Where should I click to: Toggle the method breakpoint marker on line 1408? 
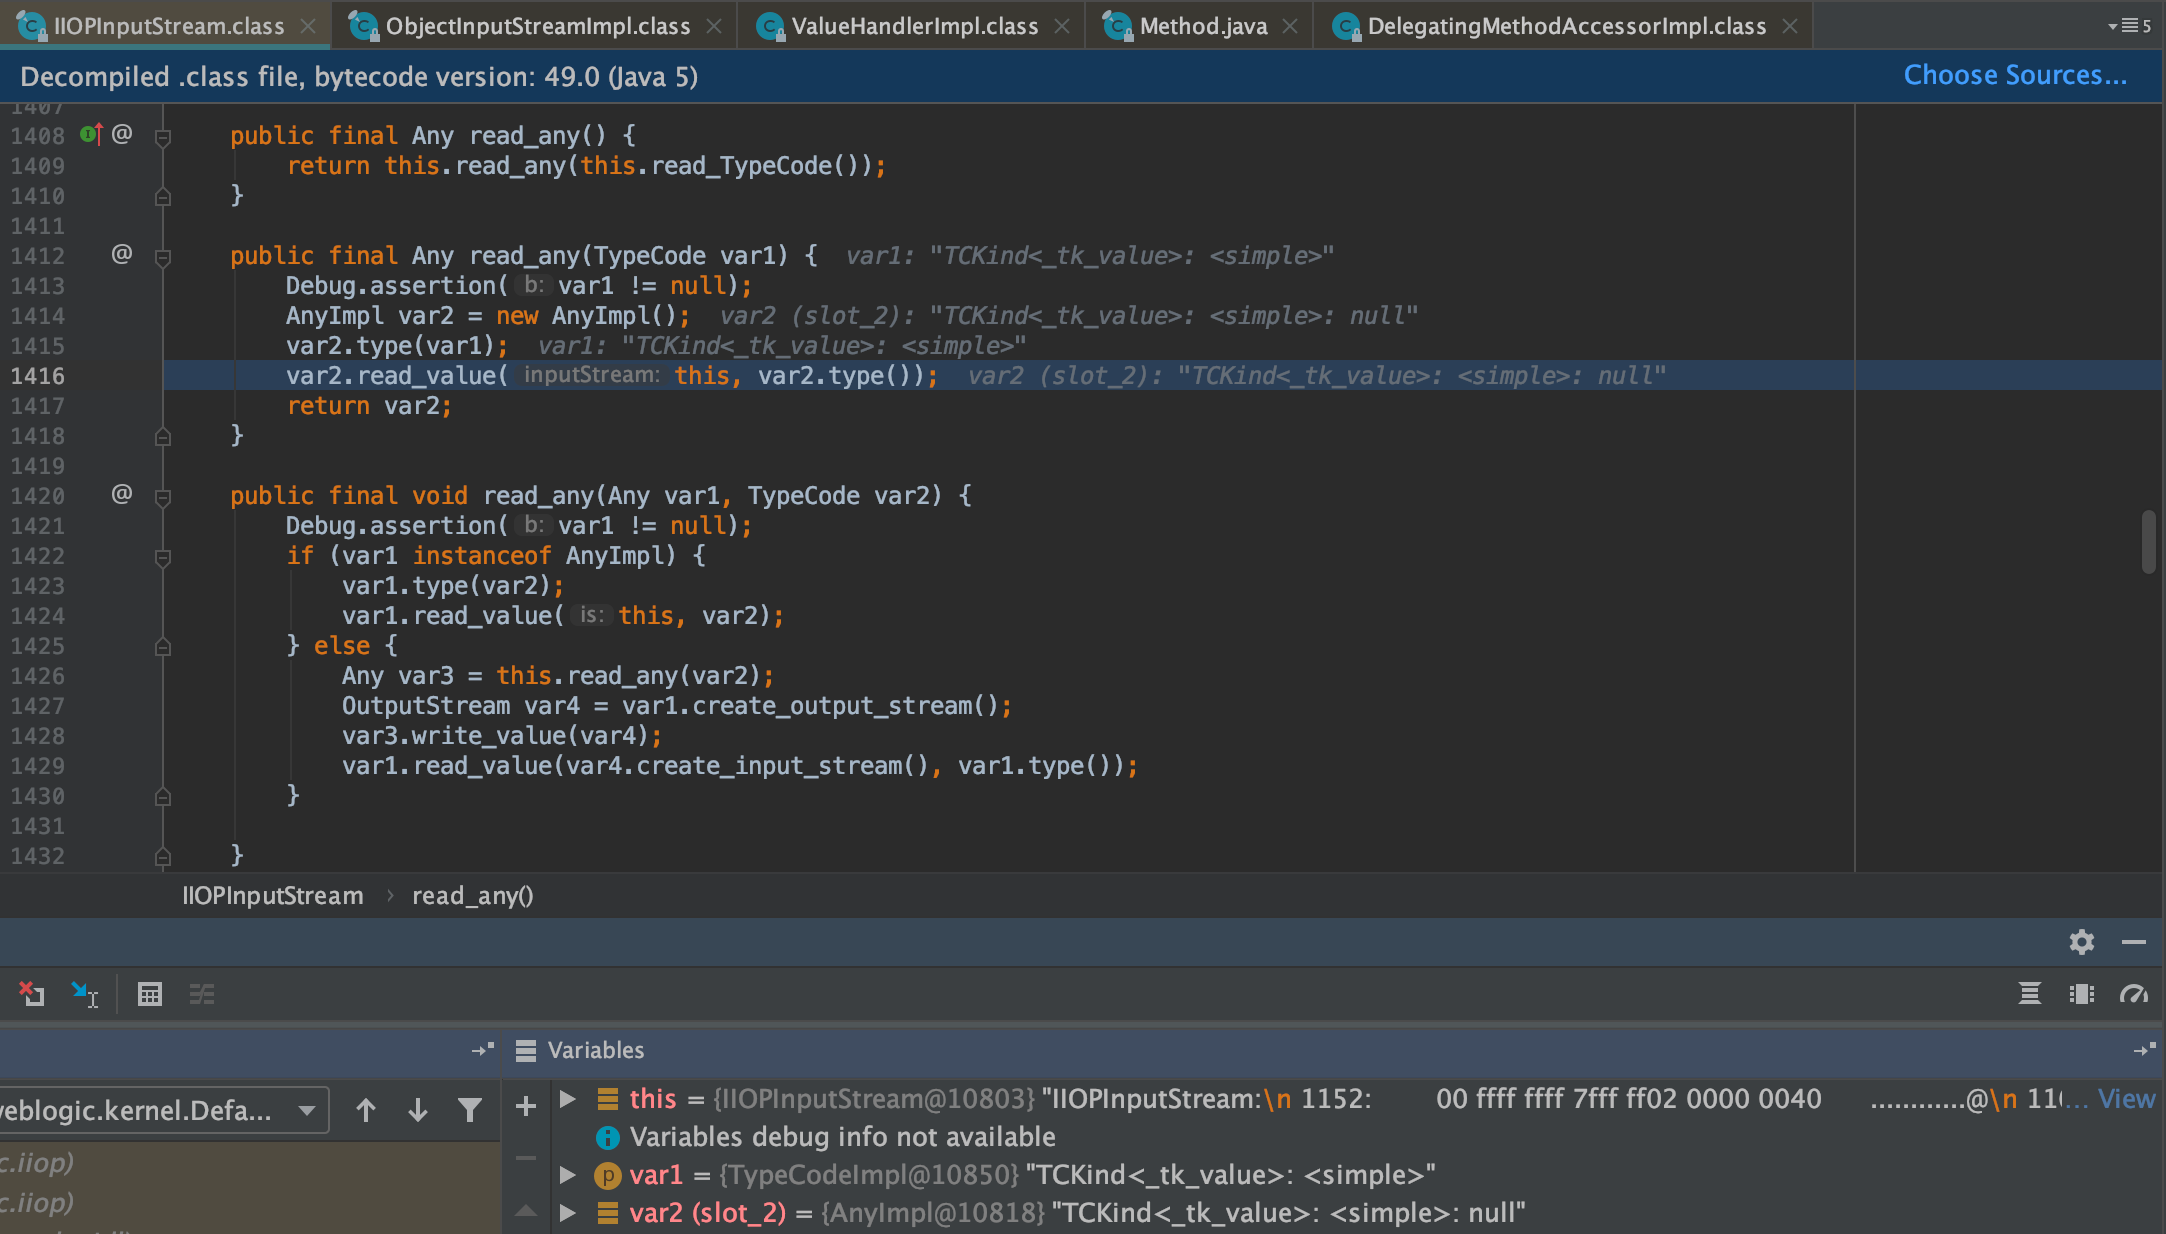pos(90,134)
